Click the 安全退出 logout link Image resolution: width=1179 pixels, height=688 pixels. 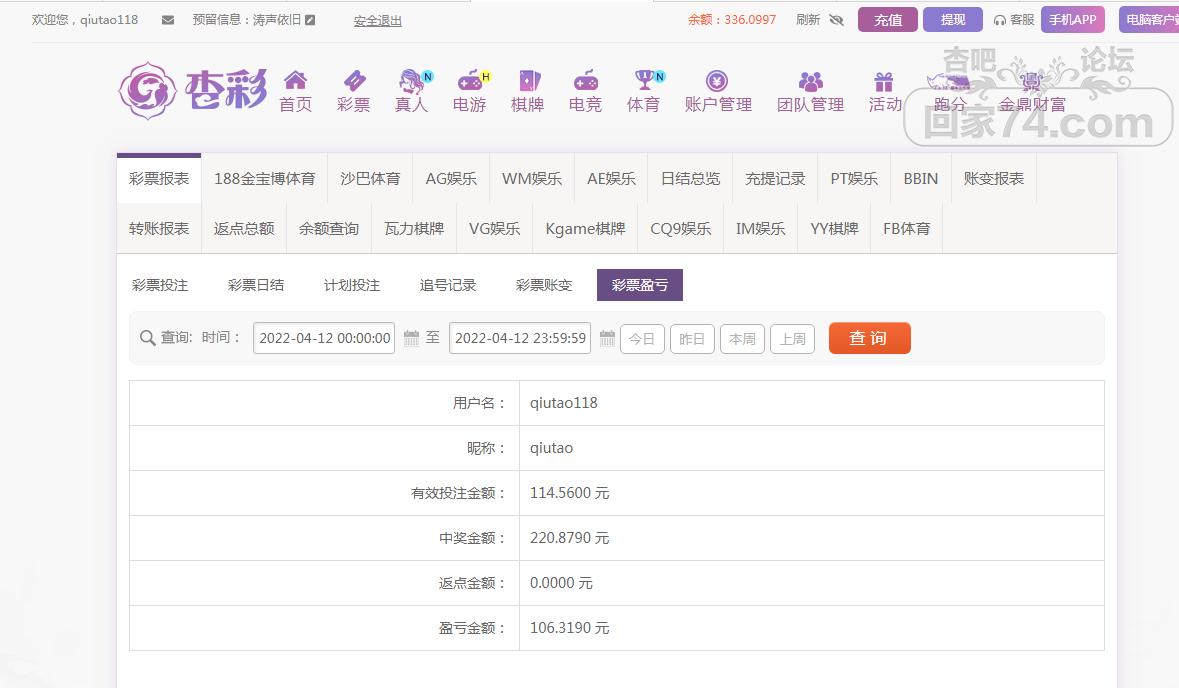378,20
